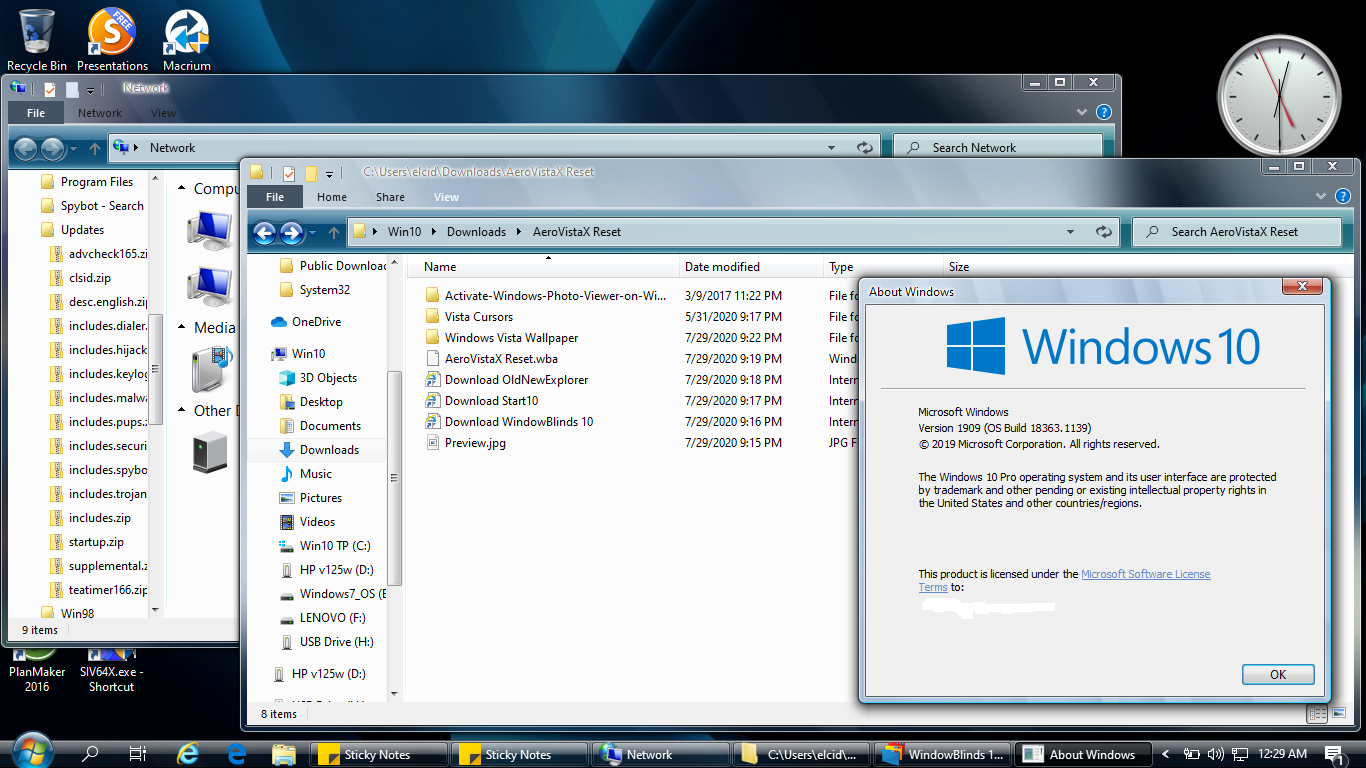Open Share ribbon tab
1366x768 pixels.
coord(390,197)
